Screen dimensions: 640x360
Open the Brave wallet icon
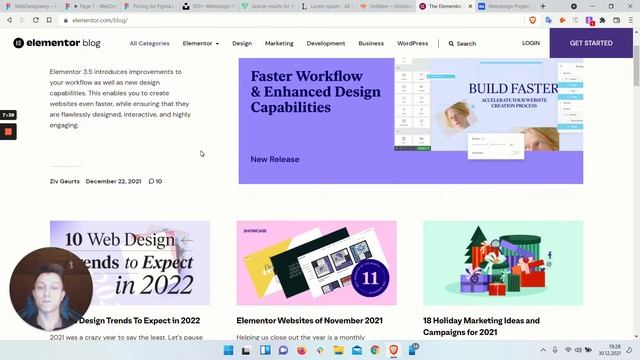(x=617, y=20)
